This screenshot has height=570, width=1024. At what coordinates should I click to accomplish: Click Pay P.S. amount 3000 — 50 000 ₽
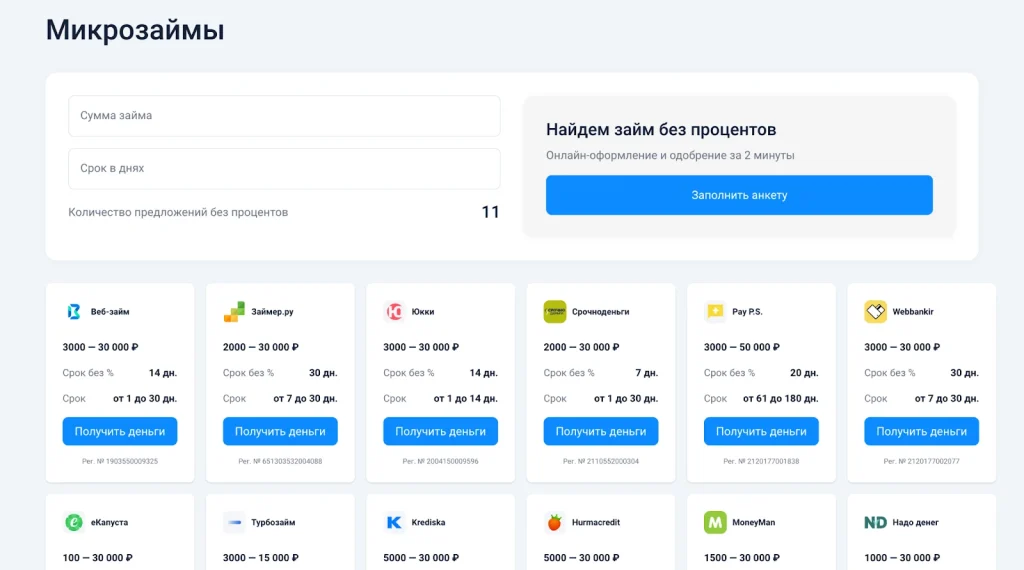click(742, 347)
